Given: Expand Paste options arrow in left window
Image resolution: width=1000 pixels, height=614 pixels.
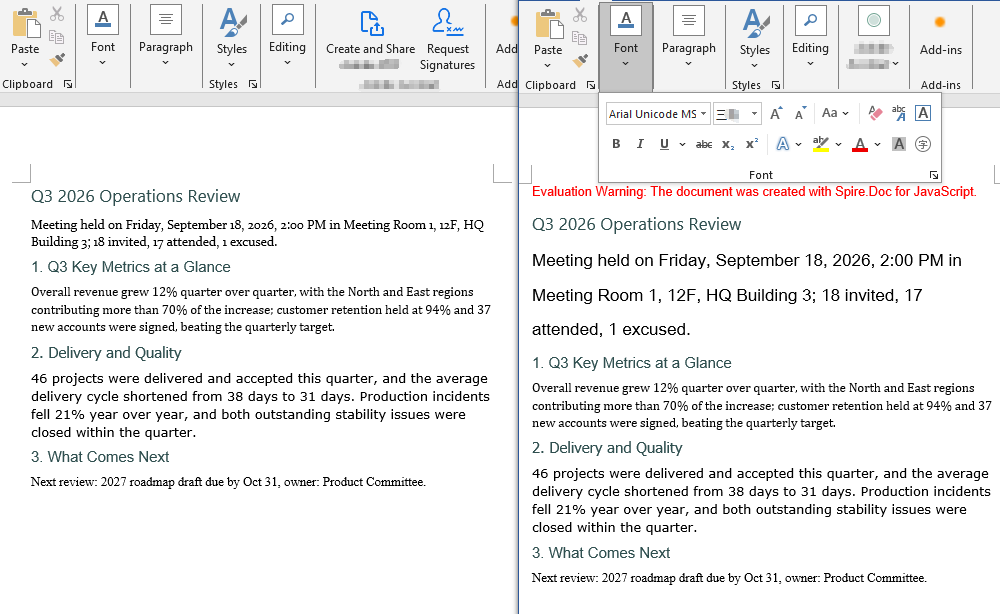Looking at the screenshot, I should pos(24,64).
